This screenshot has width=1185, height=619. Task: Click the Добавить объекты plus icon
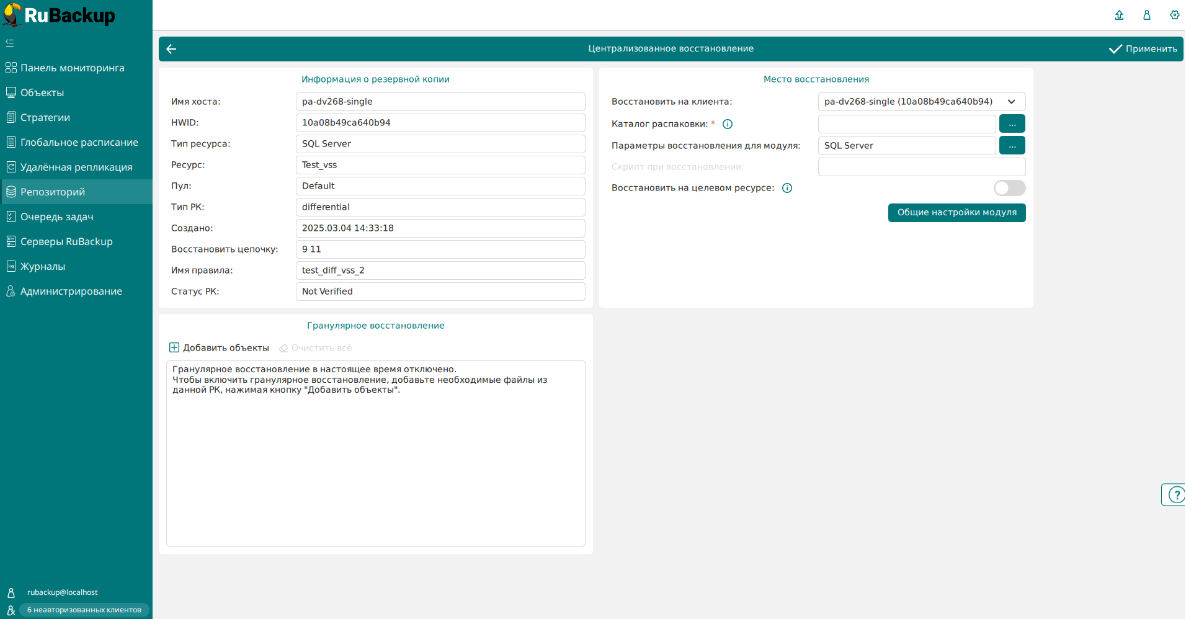coord(174,347)
